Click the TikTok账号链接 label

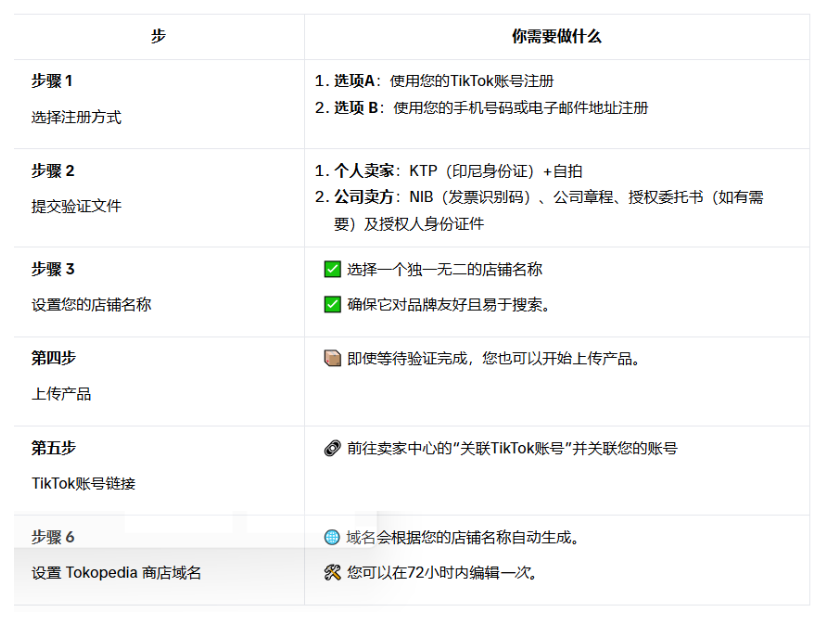click(x=83, y=483)
